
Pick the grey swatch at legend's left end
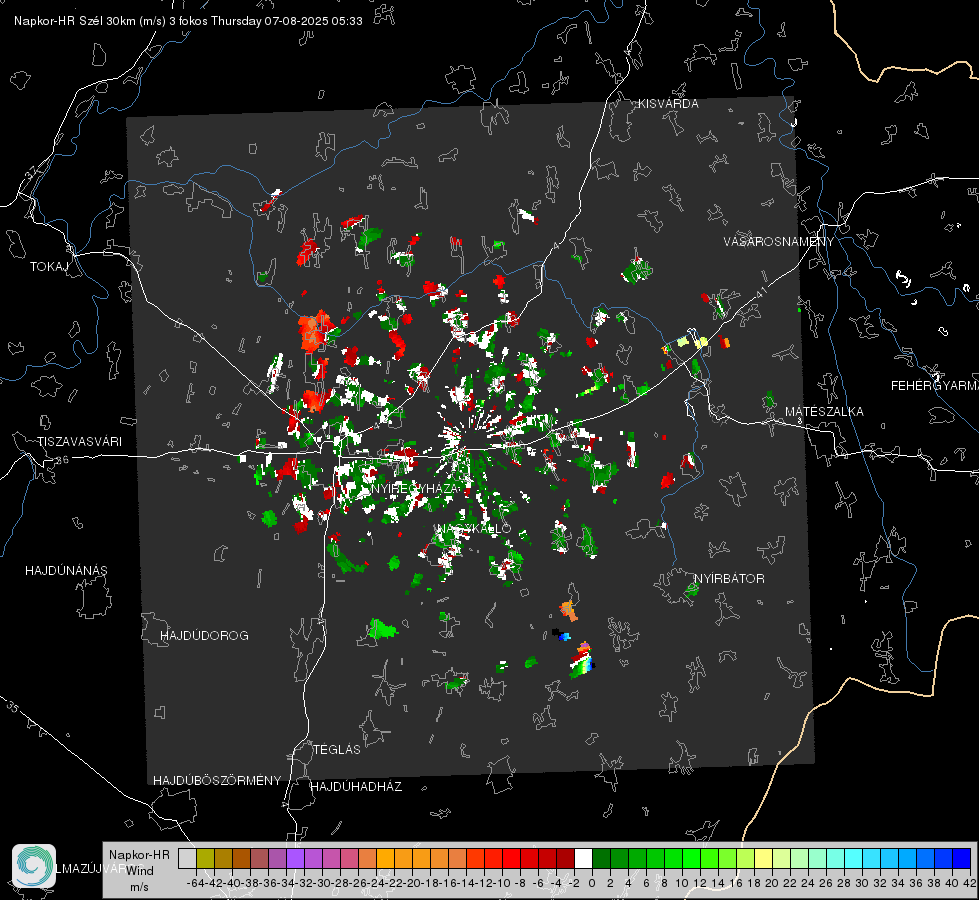coord(187,858)
